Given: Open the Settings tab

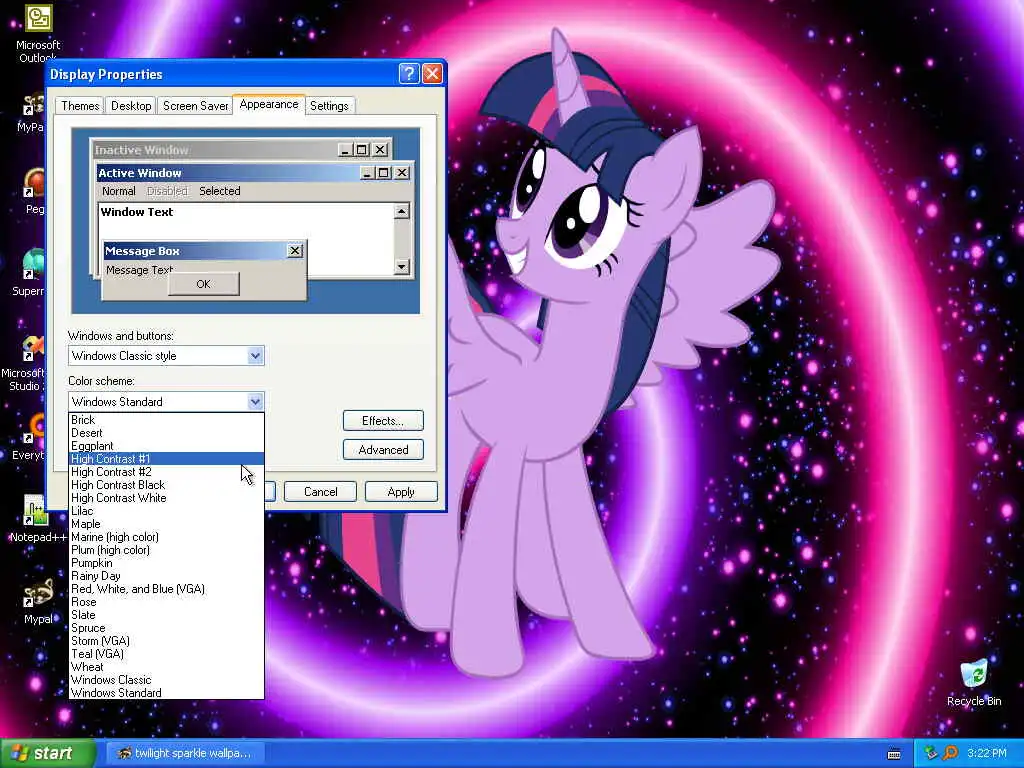Looking at the screenshot, I should pos(329,106).
